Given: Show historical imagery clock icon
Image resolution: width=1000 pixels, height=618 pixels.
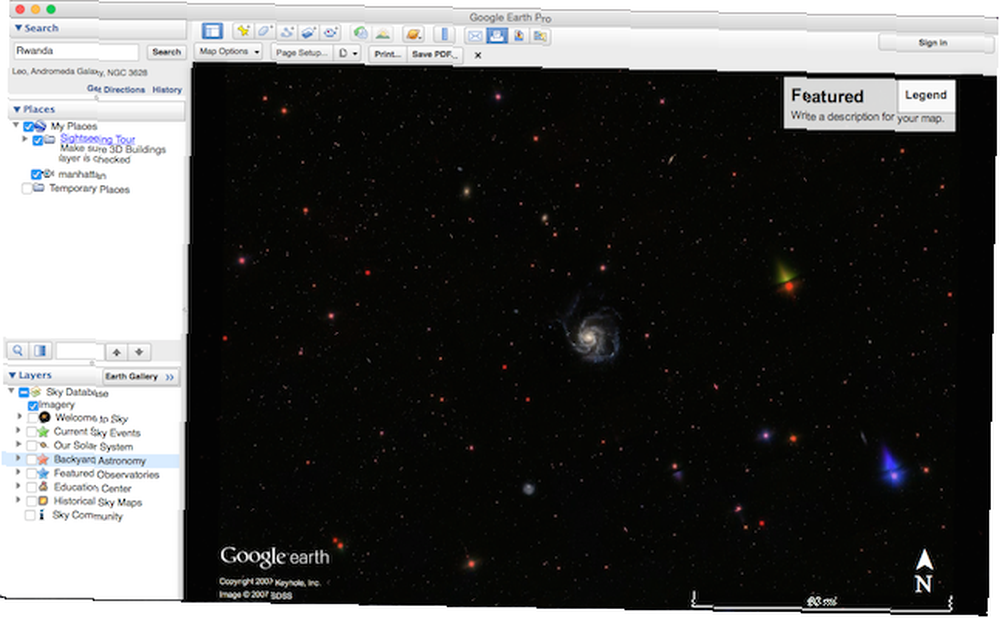Looking at the screenshot, I should (x=360, y=33).
